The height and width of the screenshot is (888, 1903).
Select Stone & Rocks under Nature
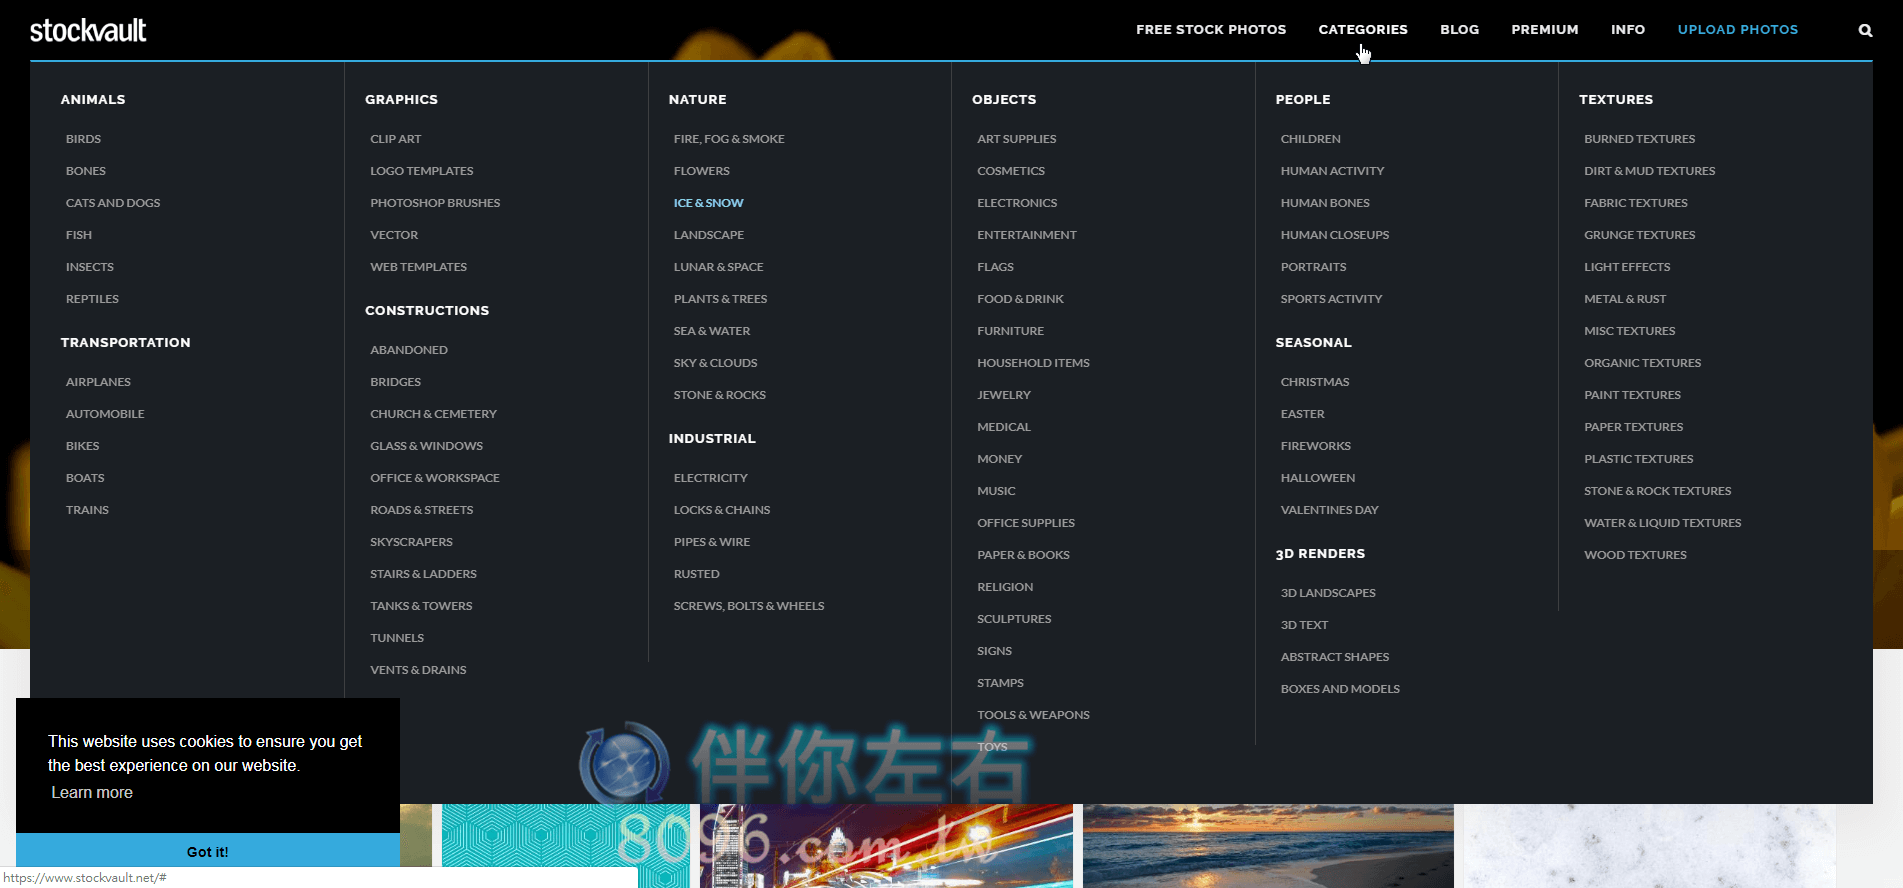point(720,395)
